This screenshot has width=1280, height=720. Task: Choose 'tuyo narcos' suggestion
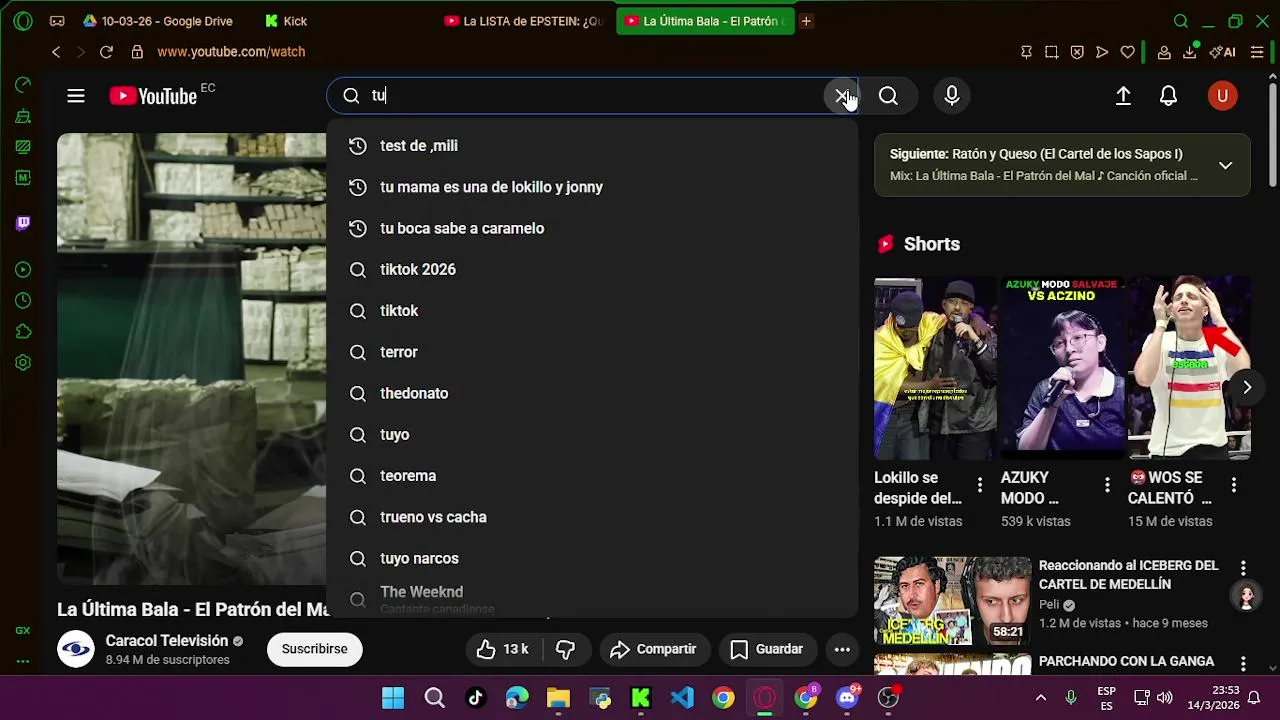pyautogui.click(x=592, y=558)
